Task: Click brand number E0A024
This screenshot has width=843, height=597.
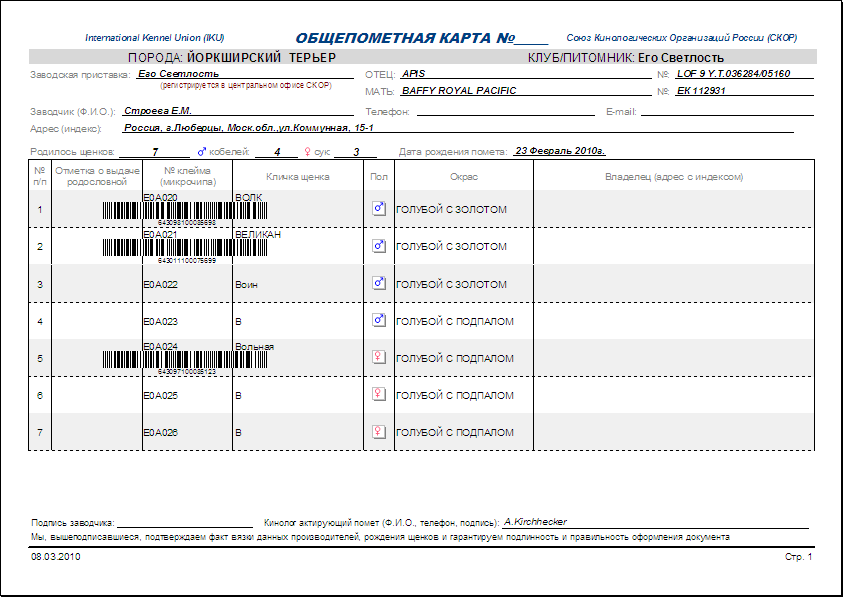Action: click(160, 346)
